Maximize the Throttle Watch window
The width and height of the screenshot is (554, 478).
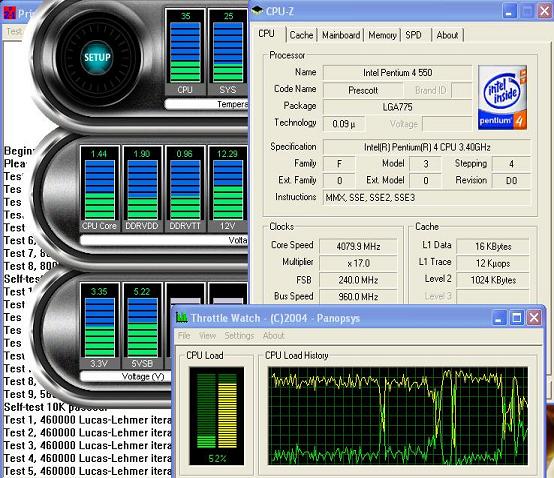coord(516,318)
